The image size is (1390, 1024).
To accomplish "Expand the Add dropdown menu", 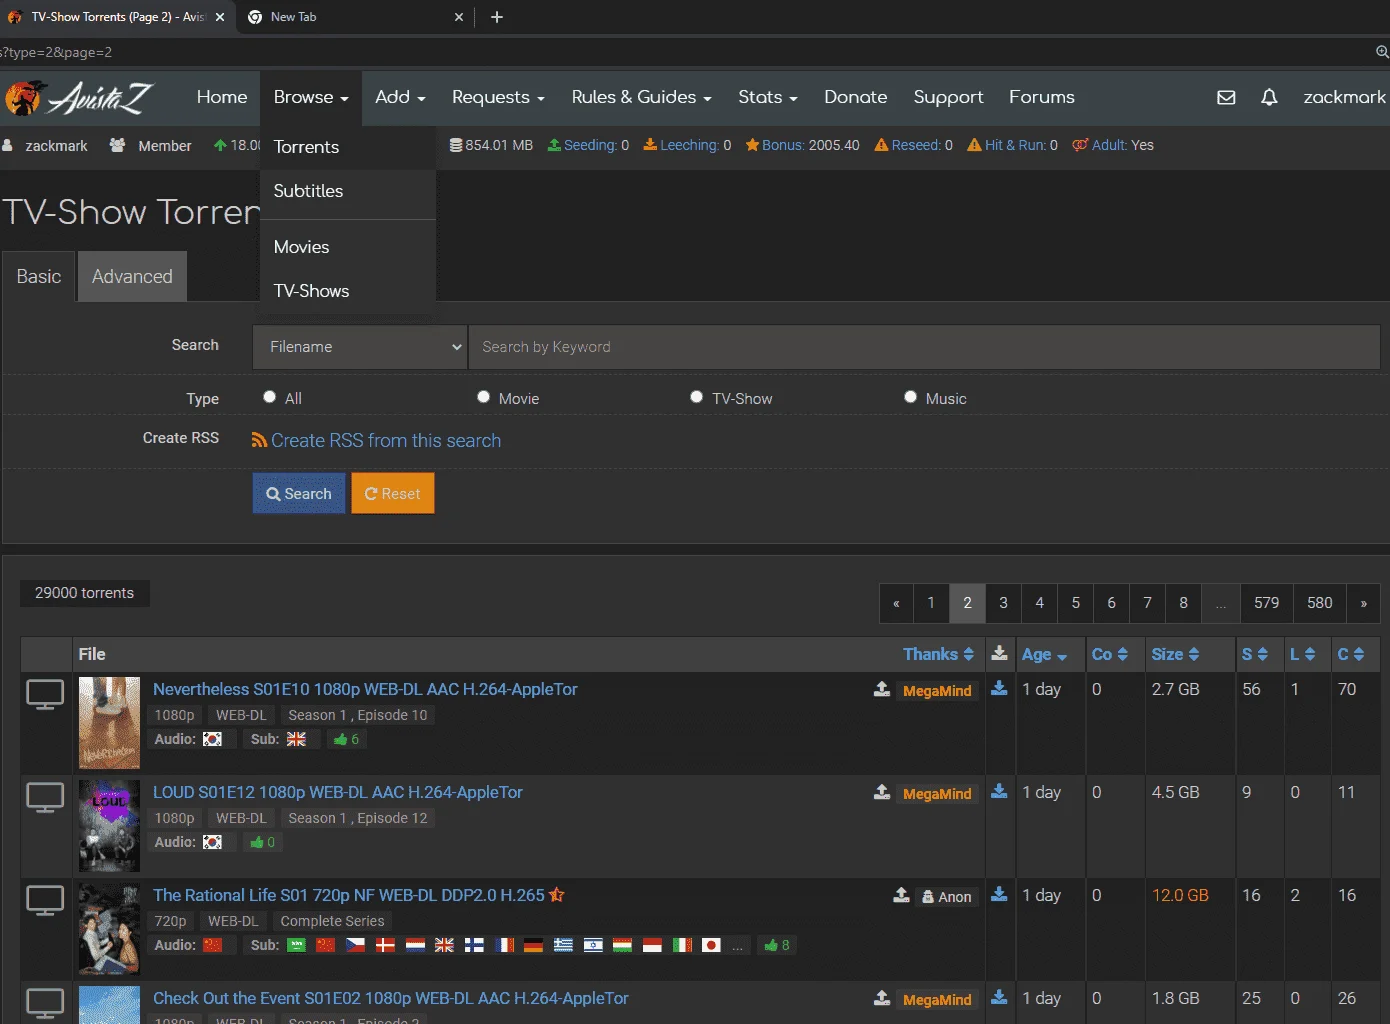I will click(x=400, y=97).
